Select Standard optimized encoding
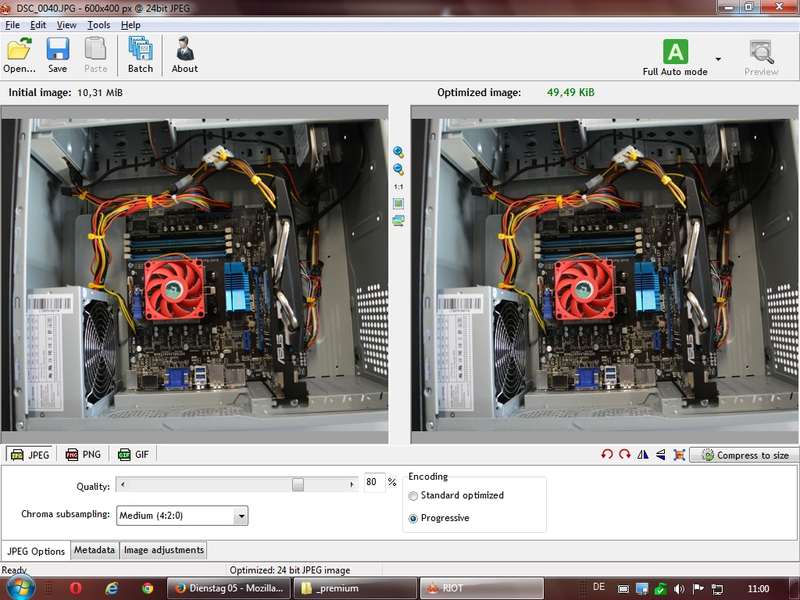 point(413,495)
